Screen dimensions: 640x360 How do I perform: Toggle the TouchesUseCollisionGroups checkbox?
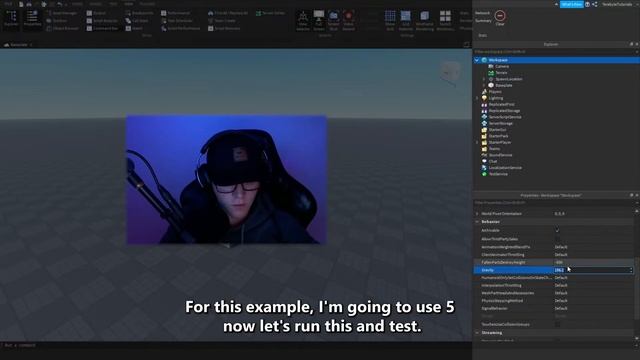[557, 324]
